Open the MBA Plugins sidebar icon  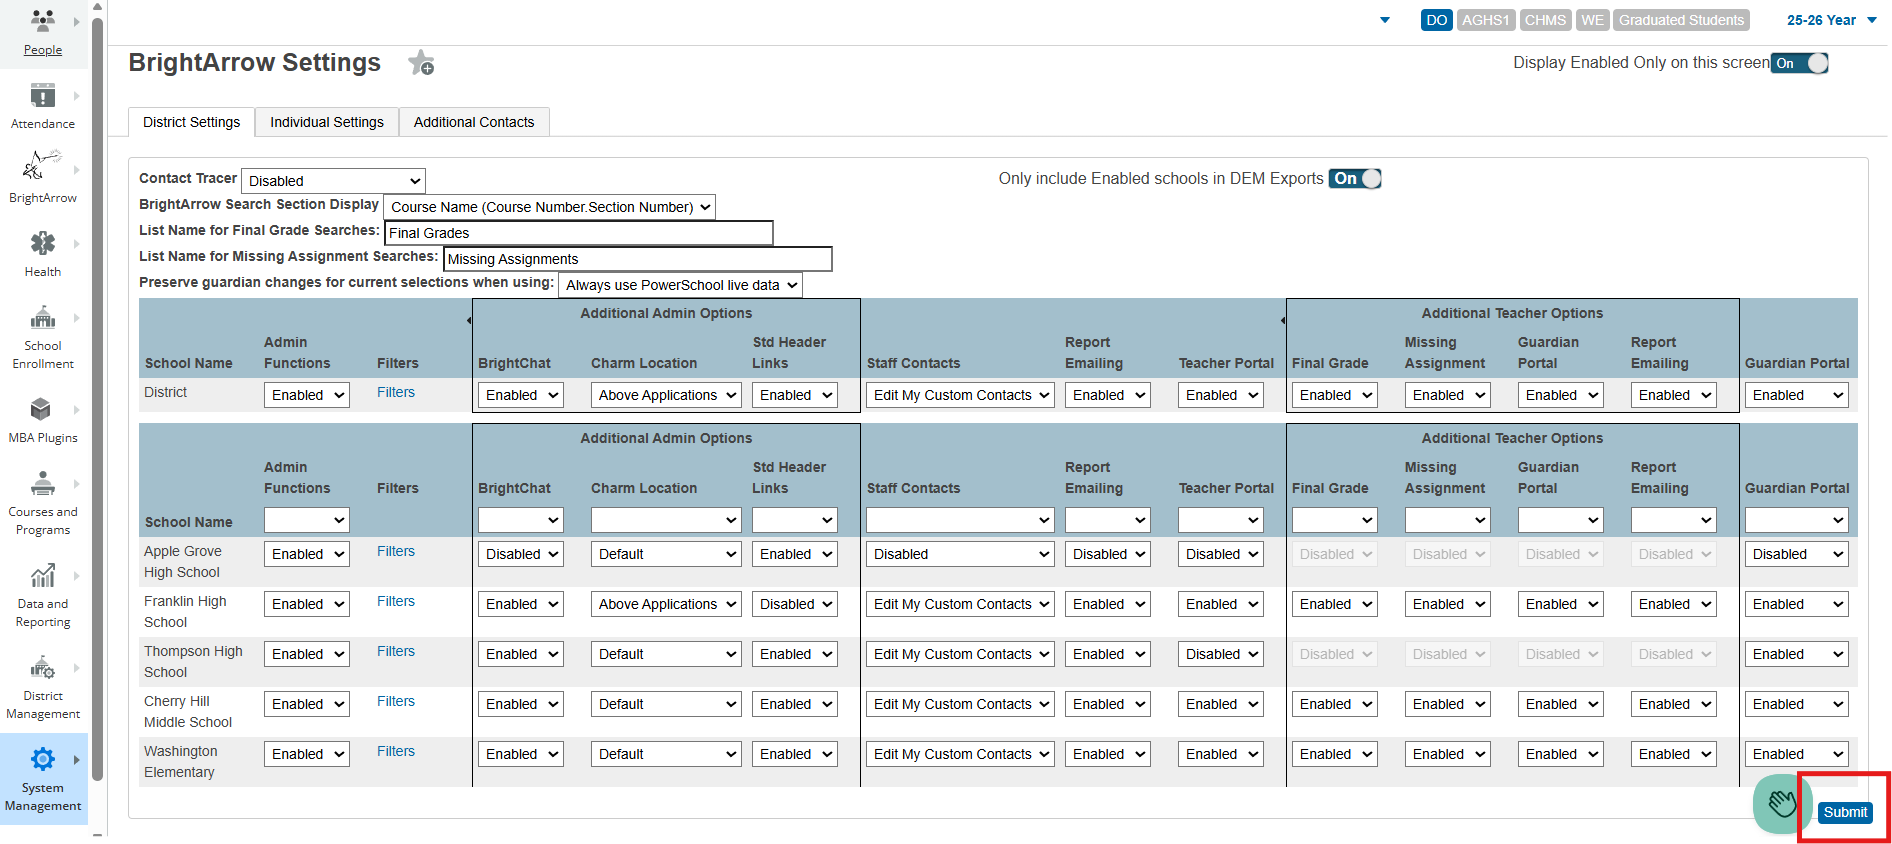click(41, 409)
